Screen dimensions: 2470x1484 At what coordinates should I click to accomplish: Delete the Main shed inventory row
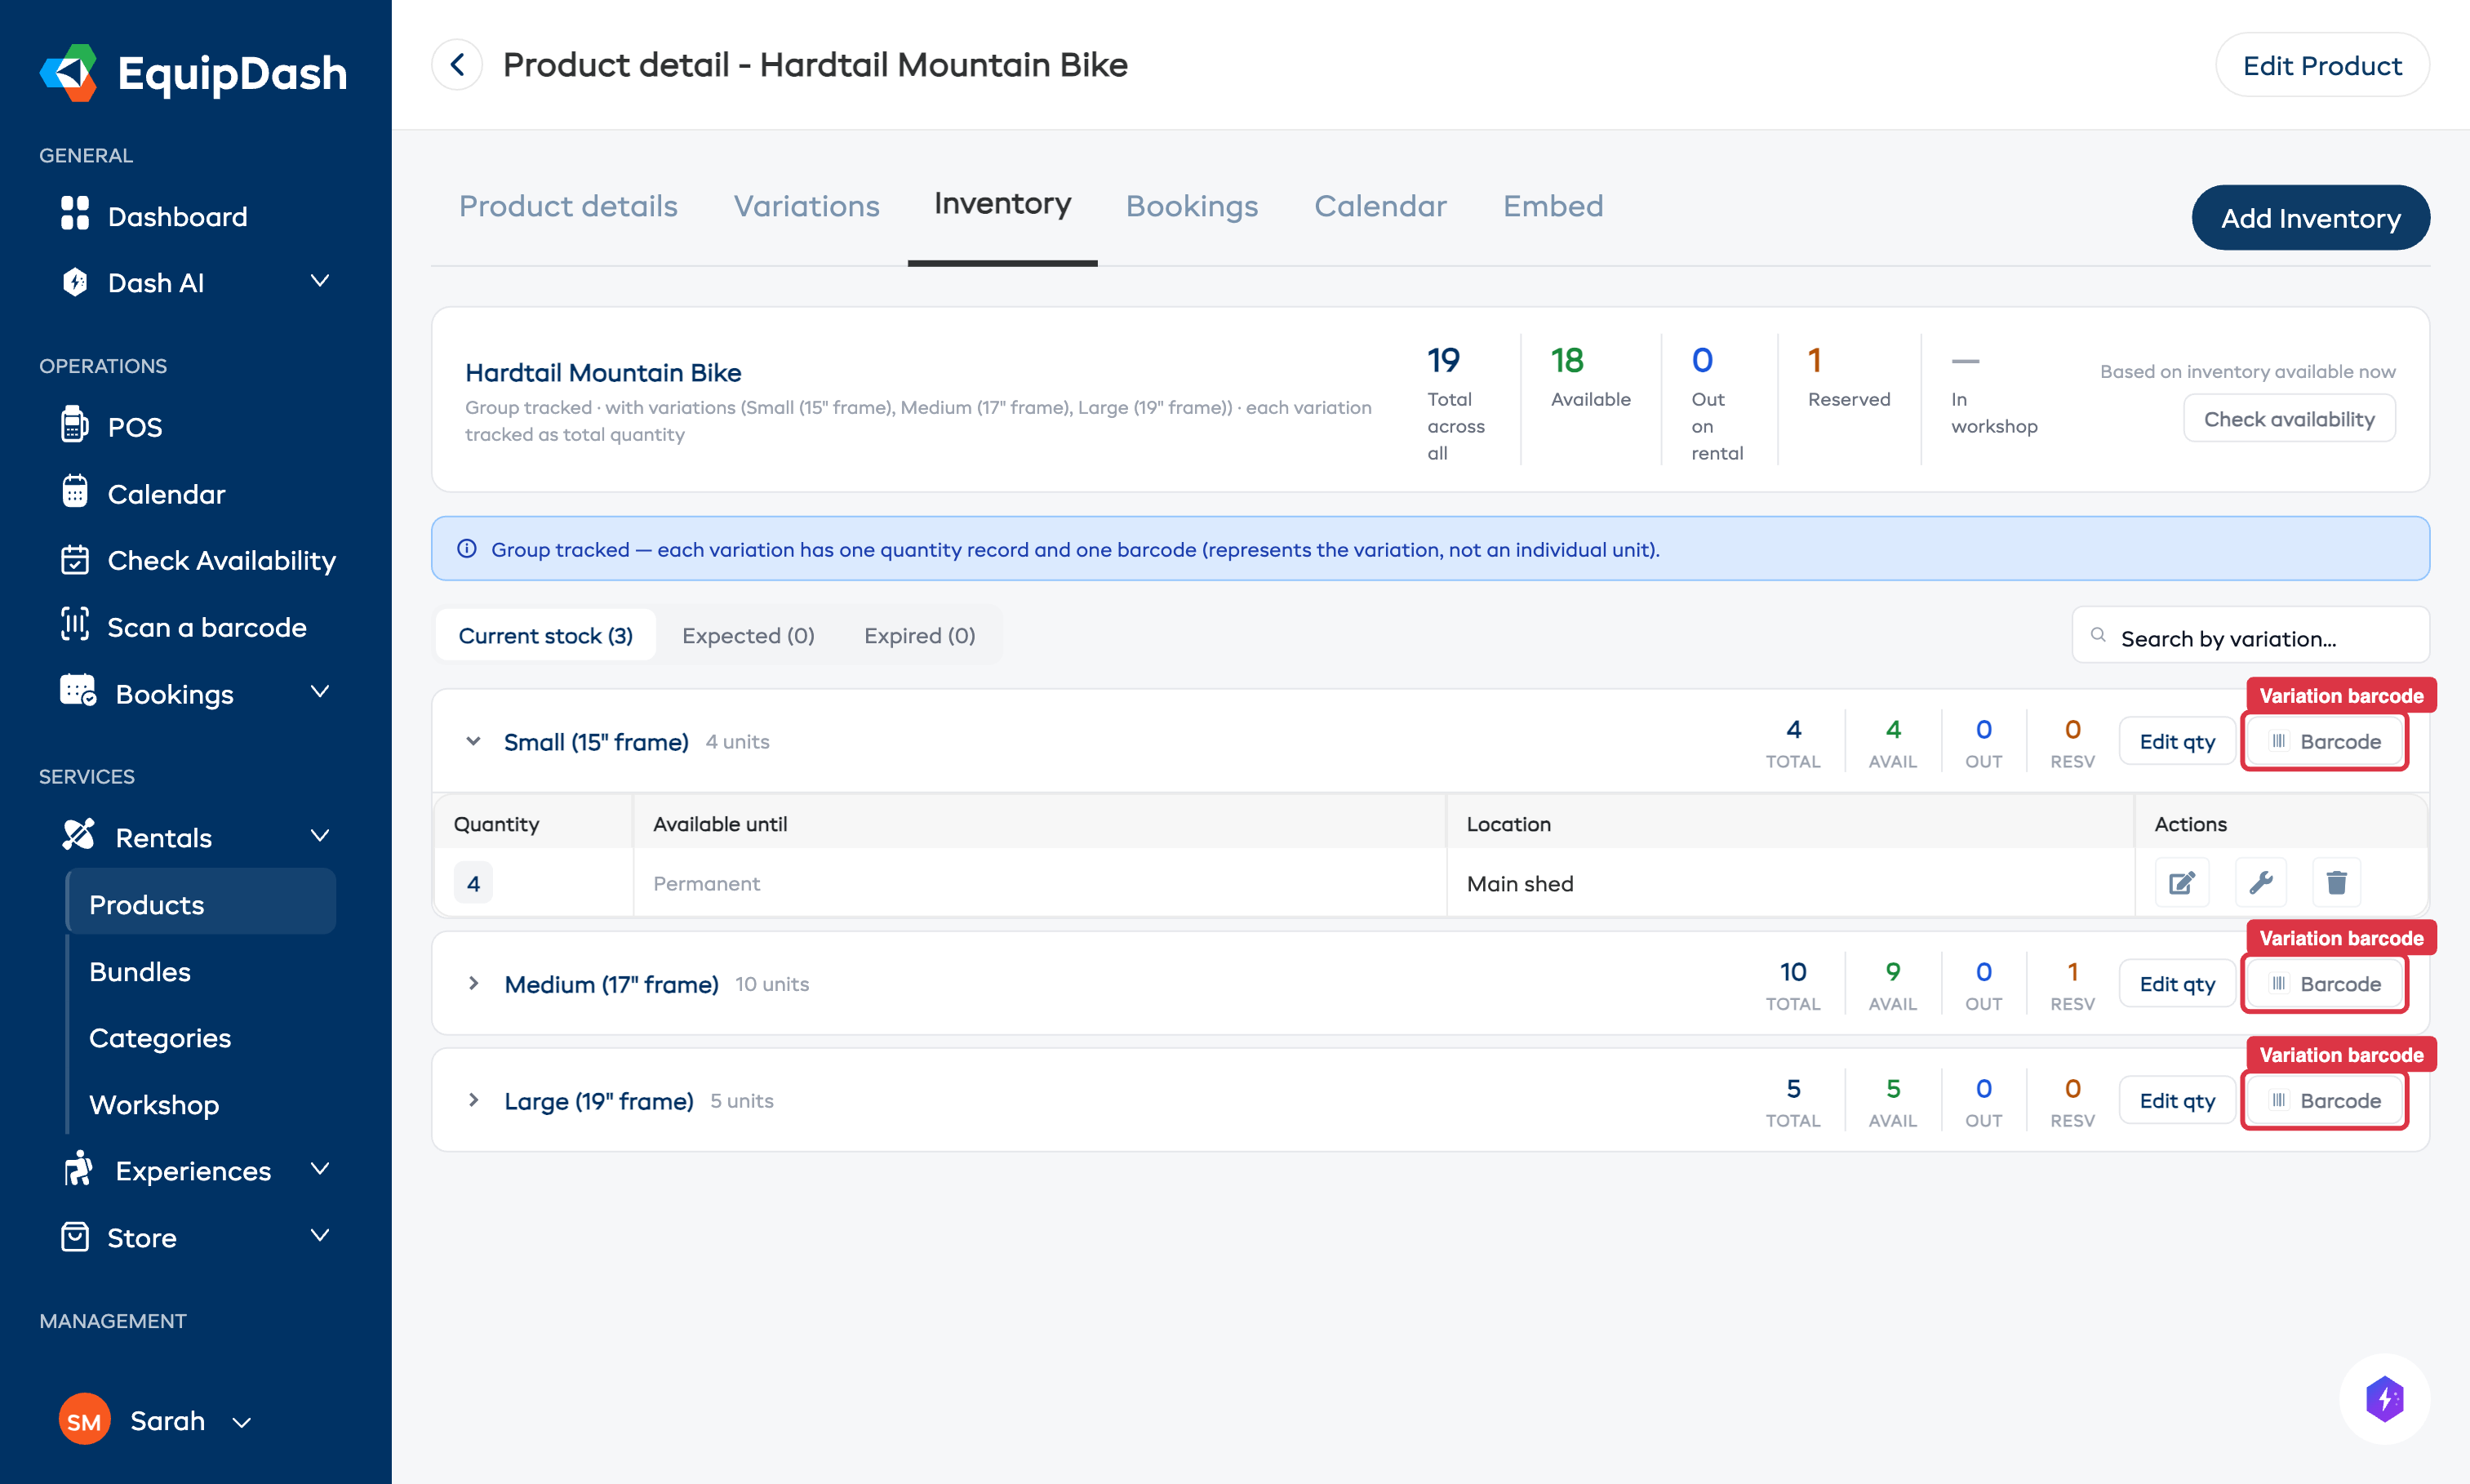[2337, 882]
